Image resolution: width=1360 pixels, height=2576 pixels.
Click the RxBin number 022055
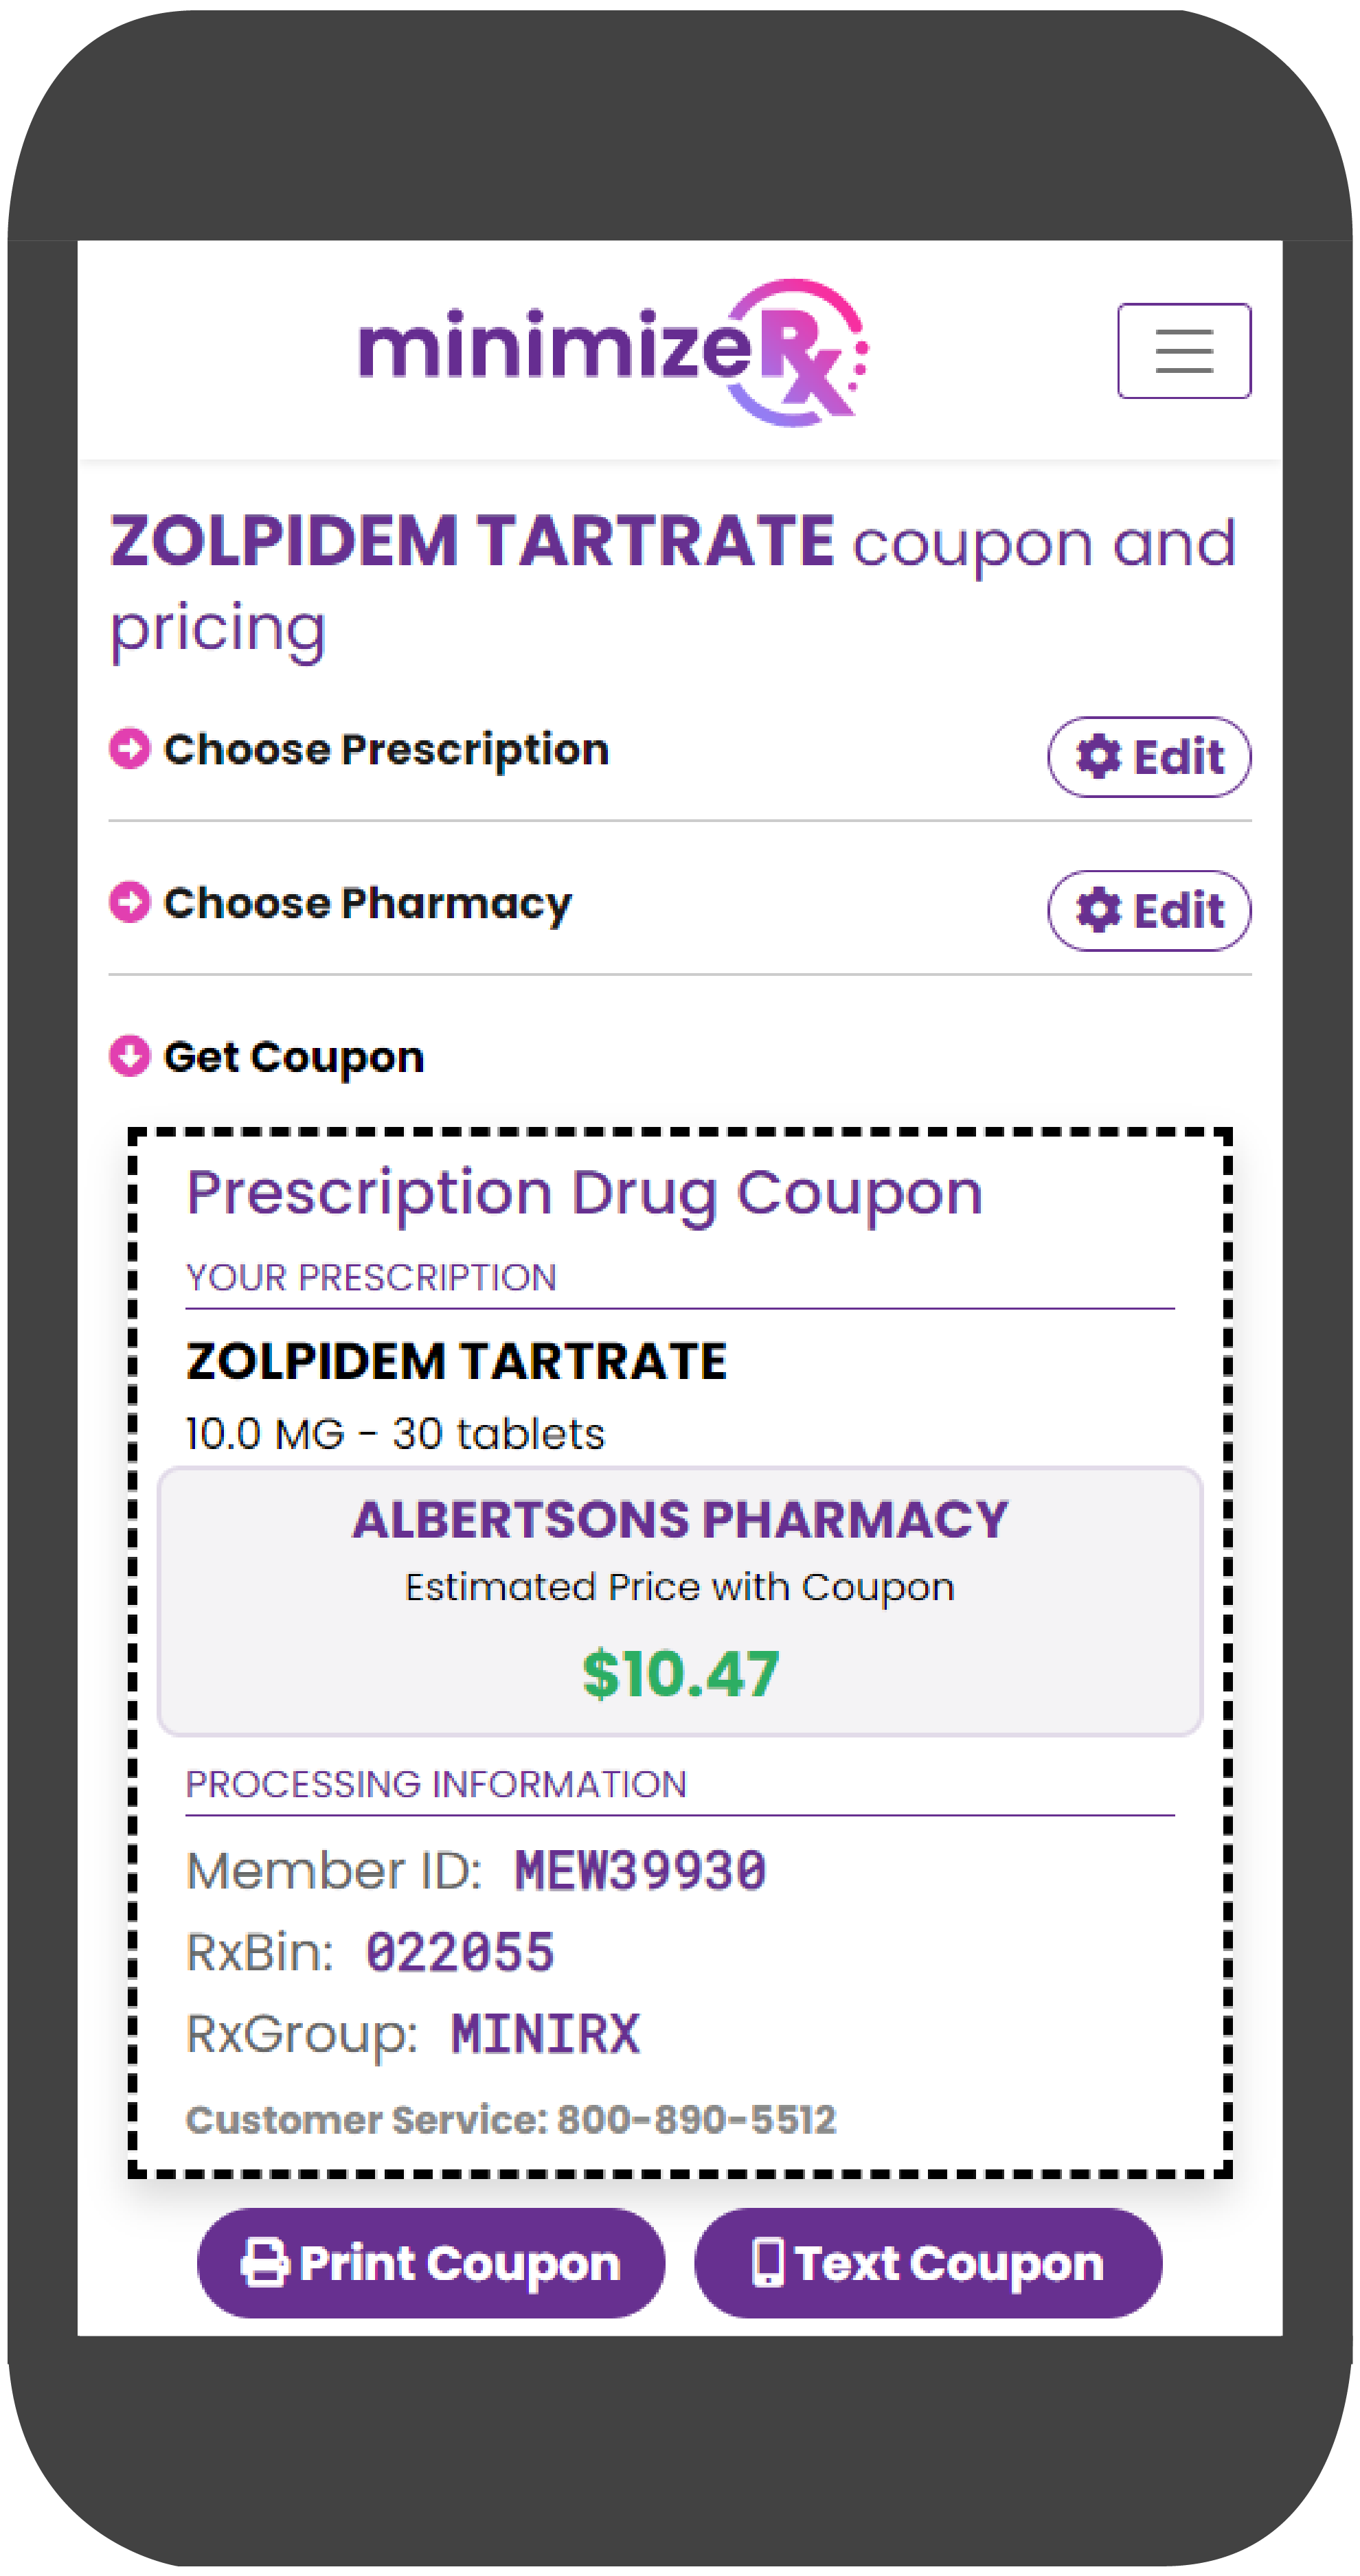coord(460,1952)
